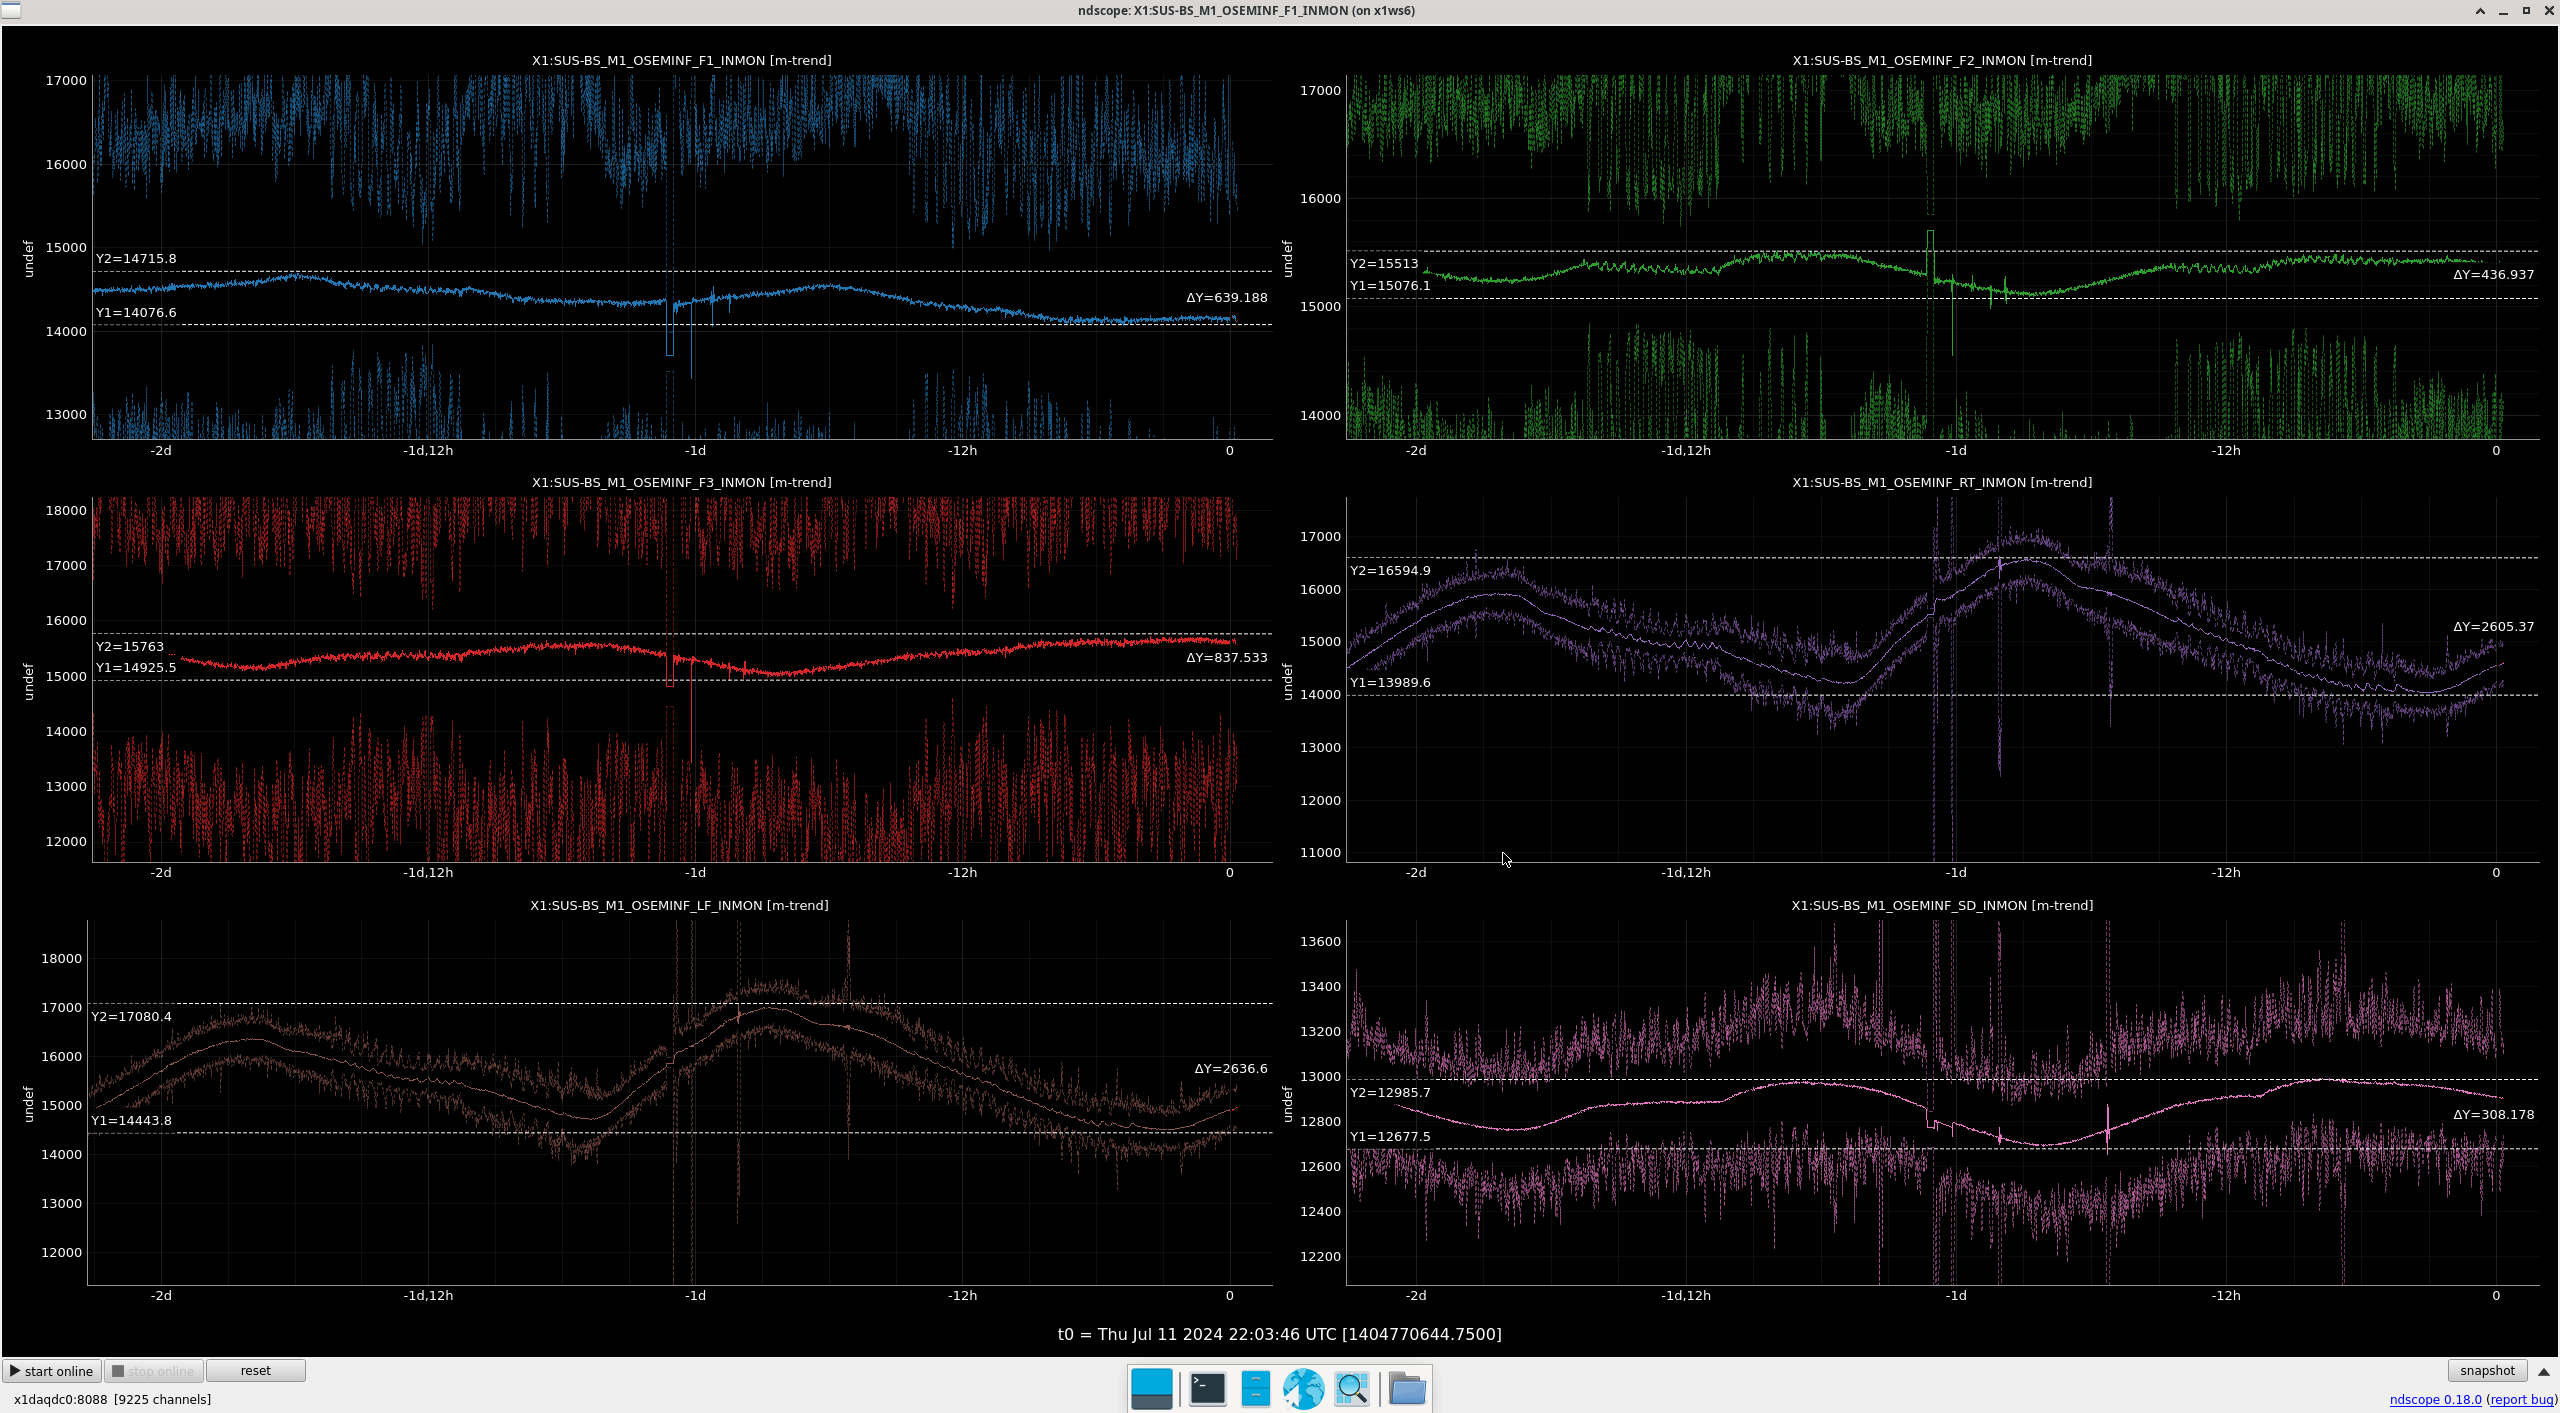Click the F1 plot y-axis undef label

click(x=28, y=258)
